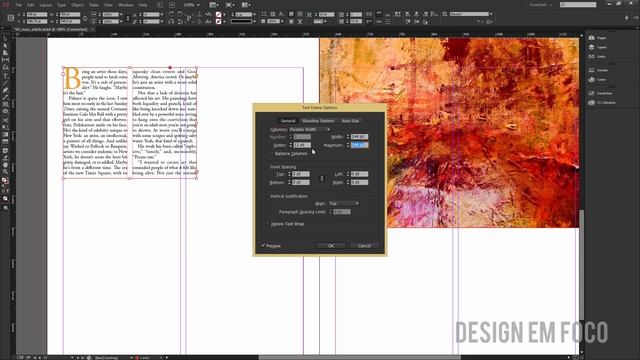Open the Object menu

coord(77,5)
